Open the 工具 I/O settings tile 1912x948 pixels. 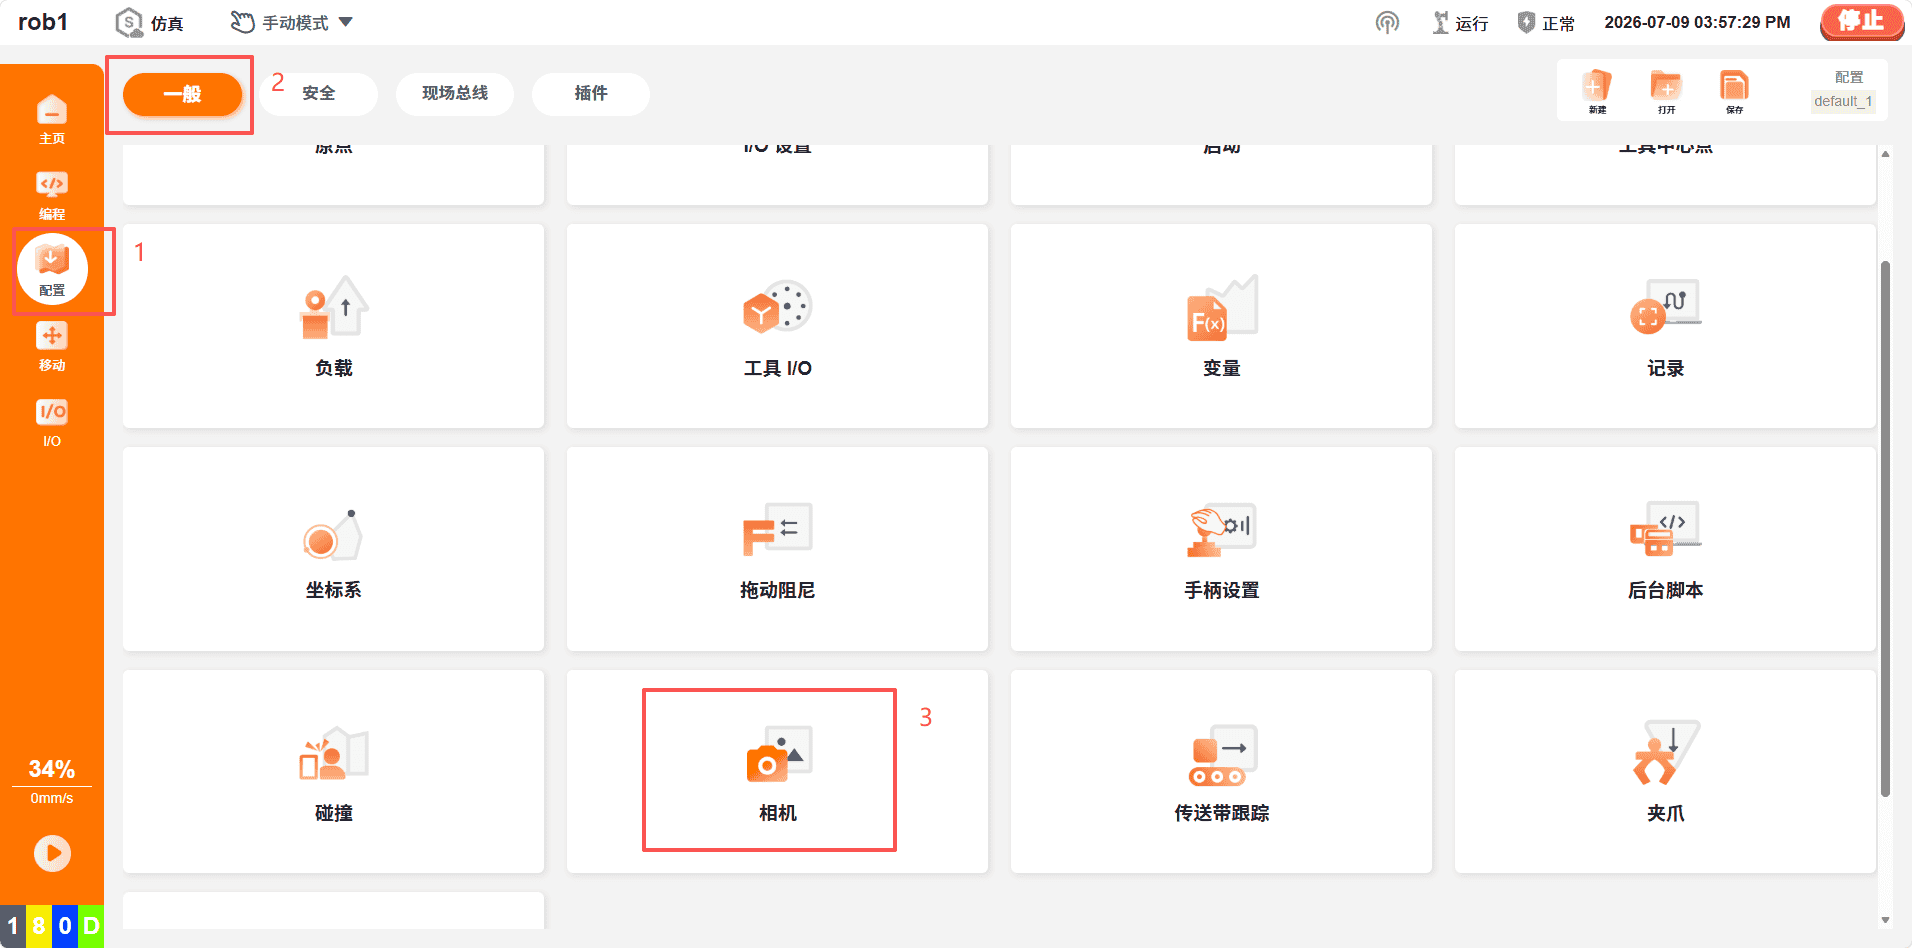pyautogui.click(x=777, y=326)
